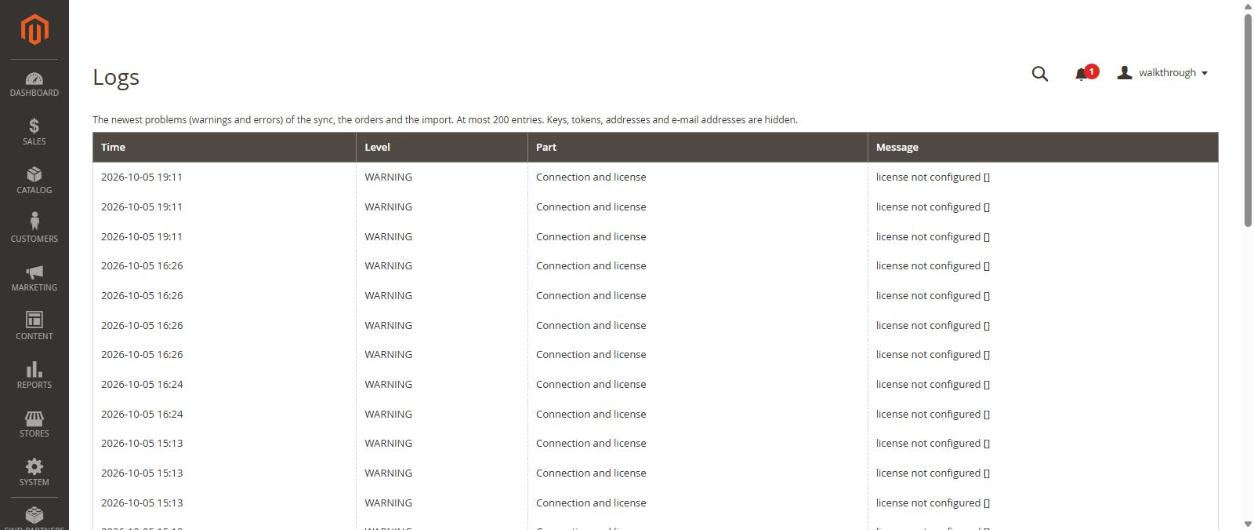The height and width of the screenshot is (530, 1254).
Task: Open the Marketing sidebar menu
Action: point(34,279)
